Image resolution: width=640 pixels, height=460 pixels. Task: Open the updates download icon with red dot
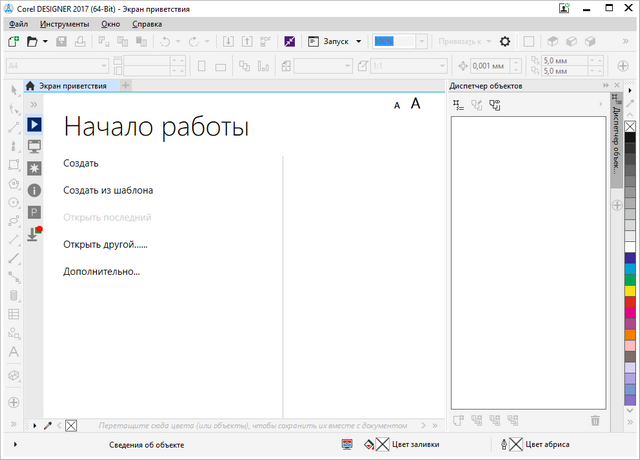click(34, 234)
